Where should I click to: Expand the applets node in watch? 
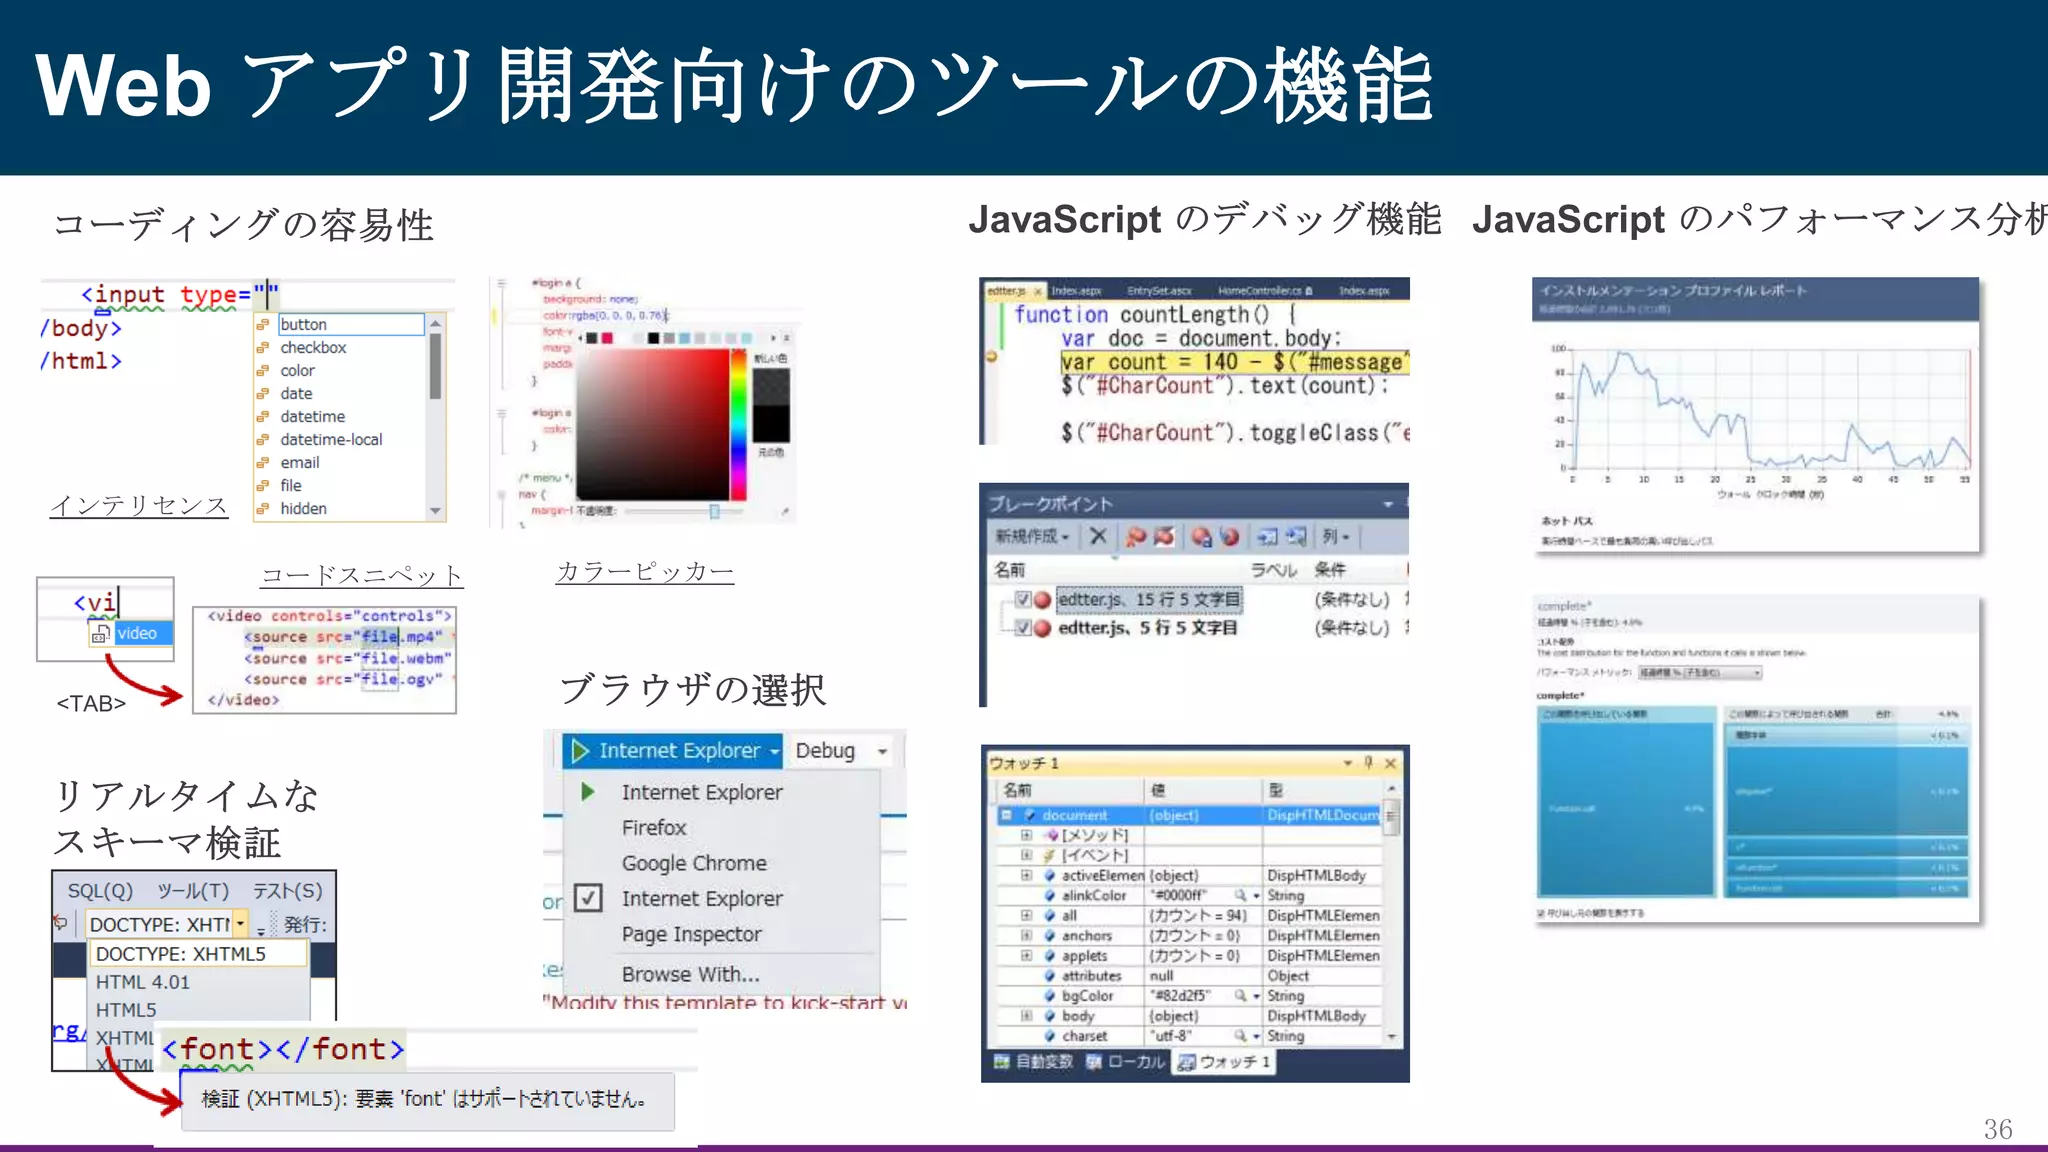click(1026, 955)
